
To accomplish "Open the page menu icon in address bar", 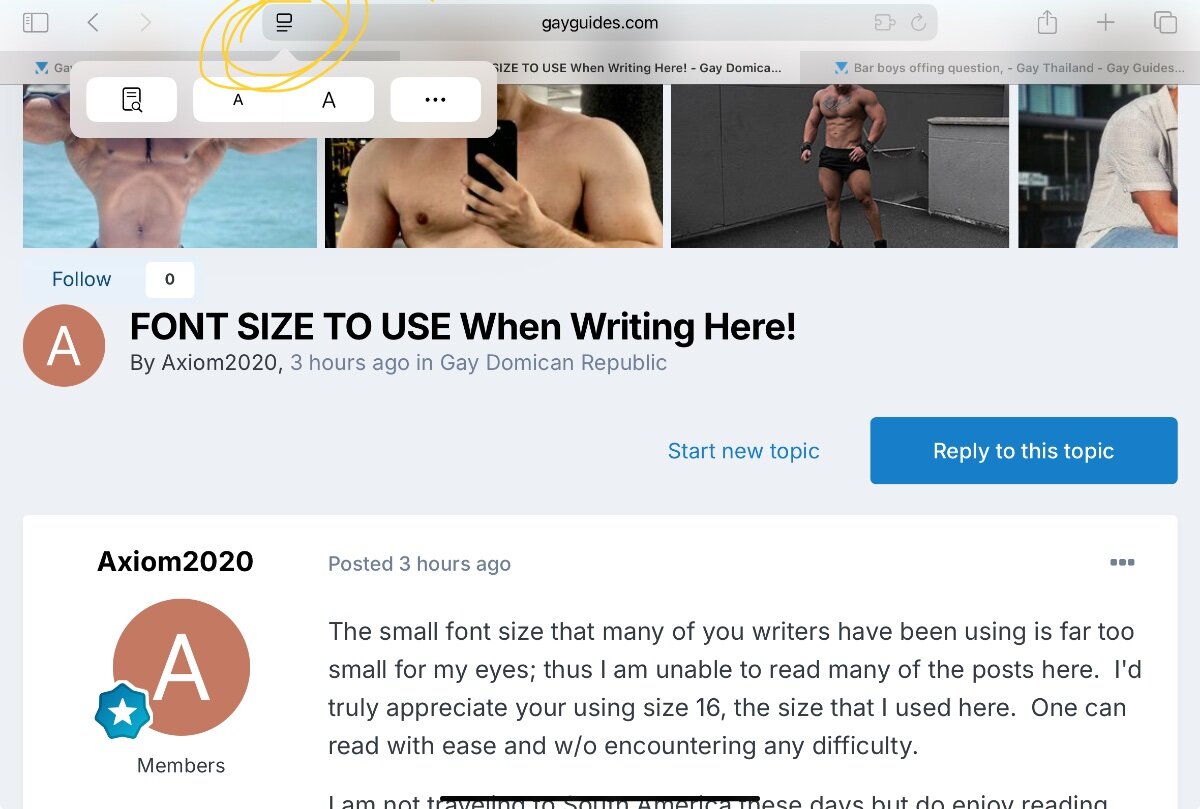I will pos(284,22).
